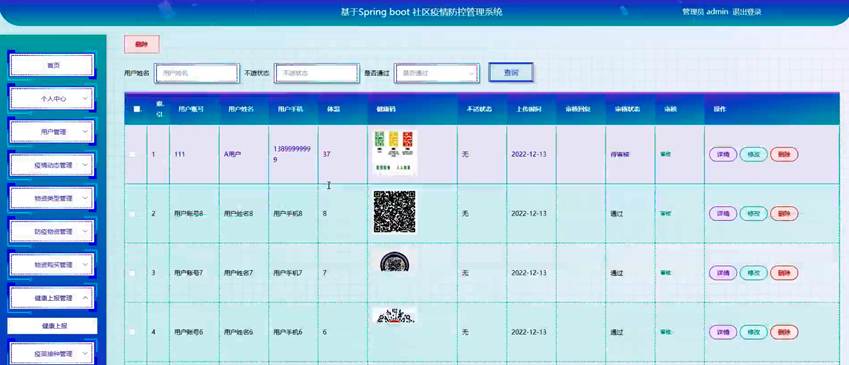Select the 用户账号6 cell
This screenshot has height=365, width=849.
pyautogui.click(x=188, y=332)
